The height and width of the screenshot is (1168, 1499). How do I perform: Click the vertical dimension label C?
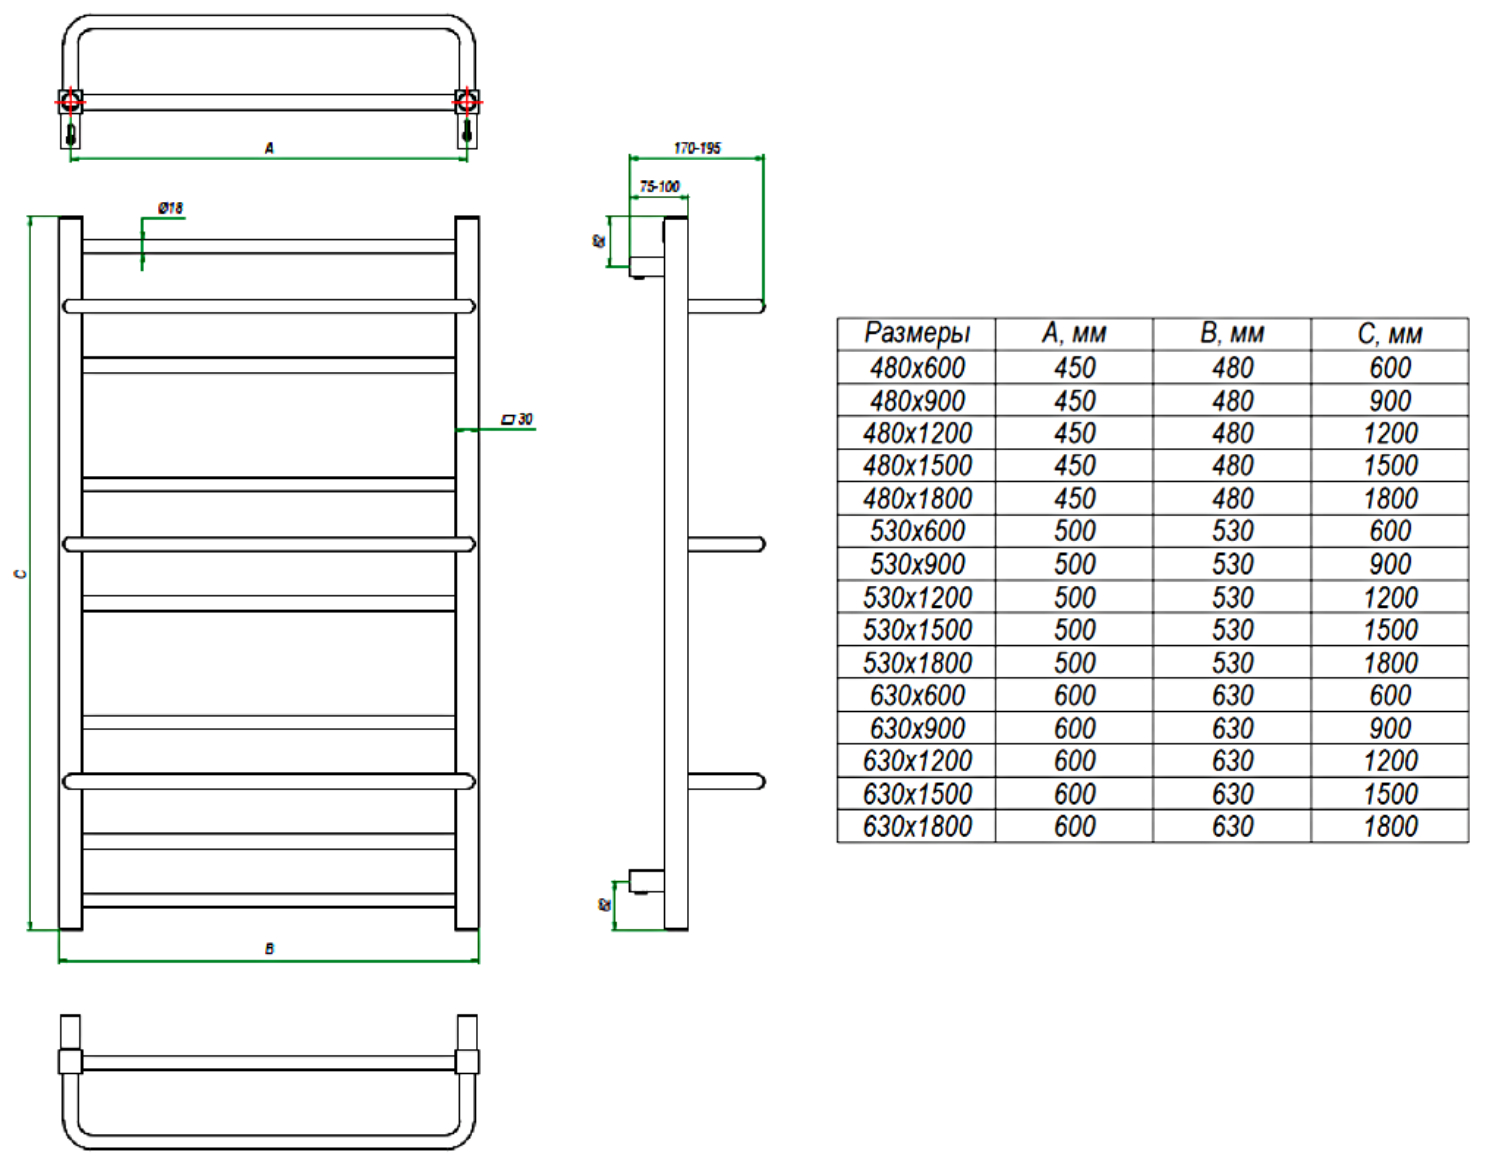click(x=19, y=574)
